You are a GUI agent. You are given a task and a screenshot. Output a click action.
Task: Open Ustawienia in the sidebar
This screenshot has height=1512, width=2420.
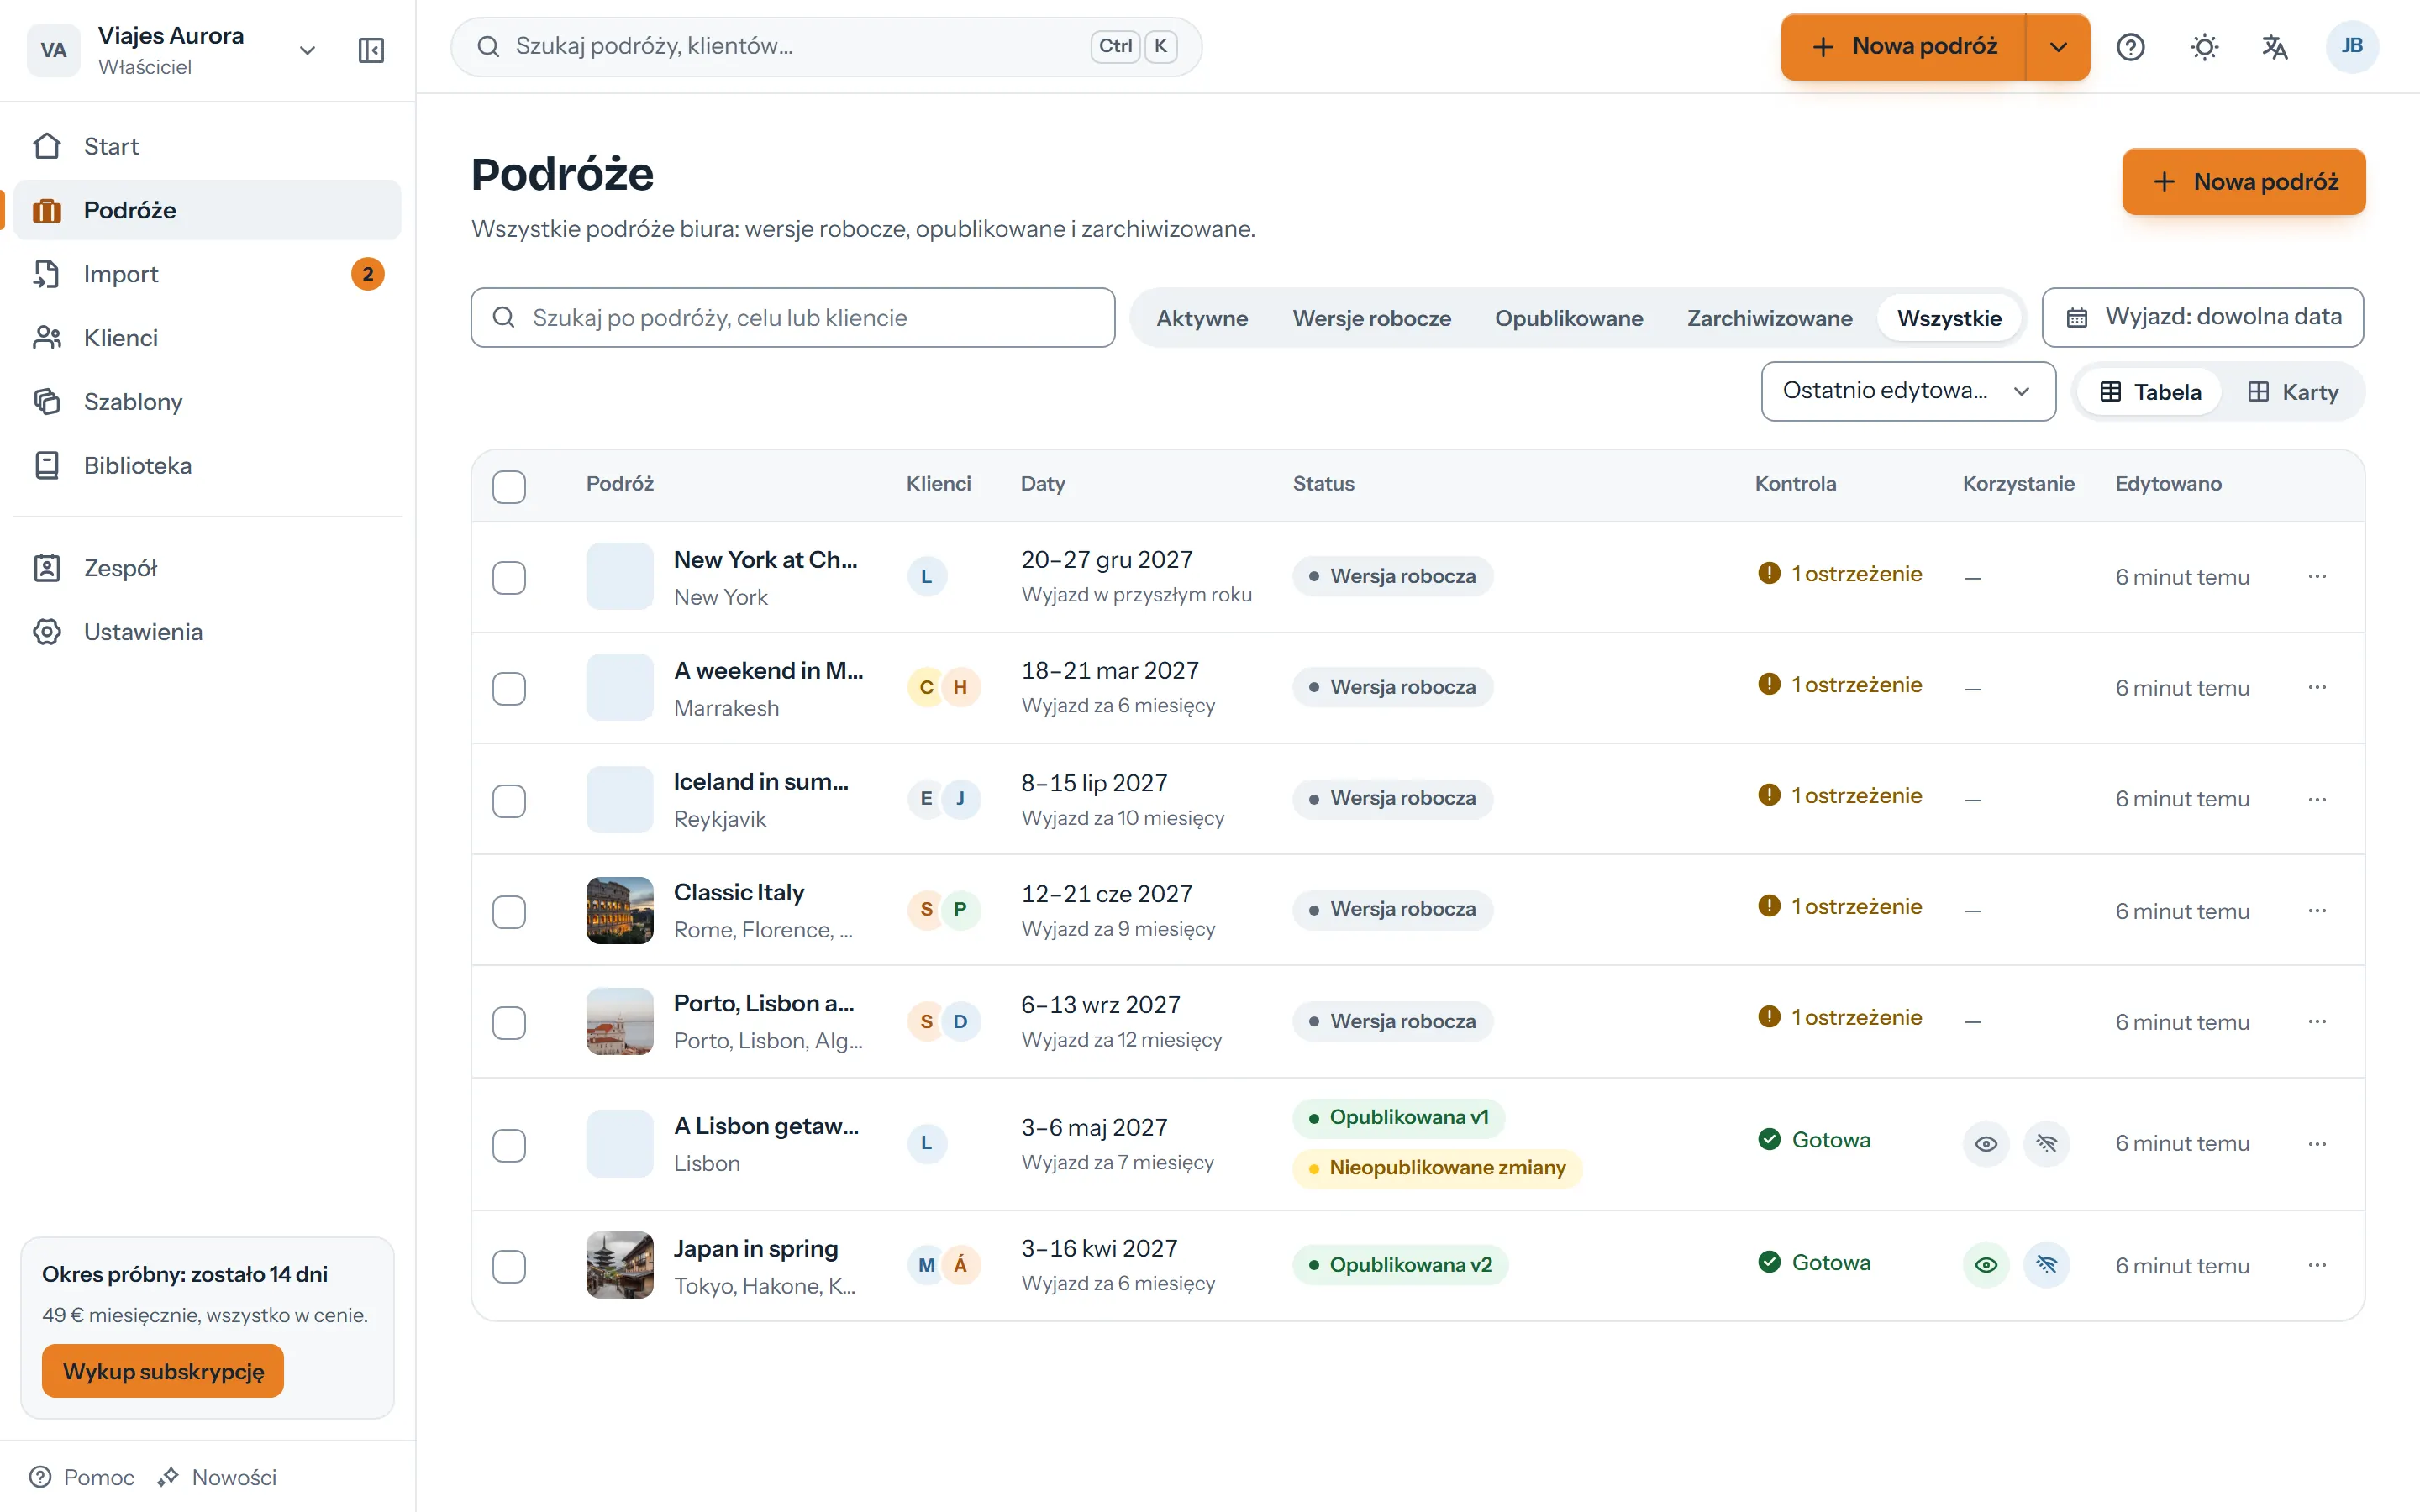[207, 632]
